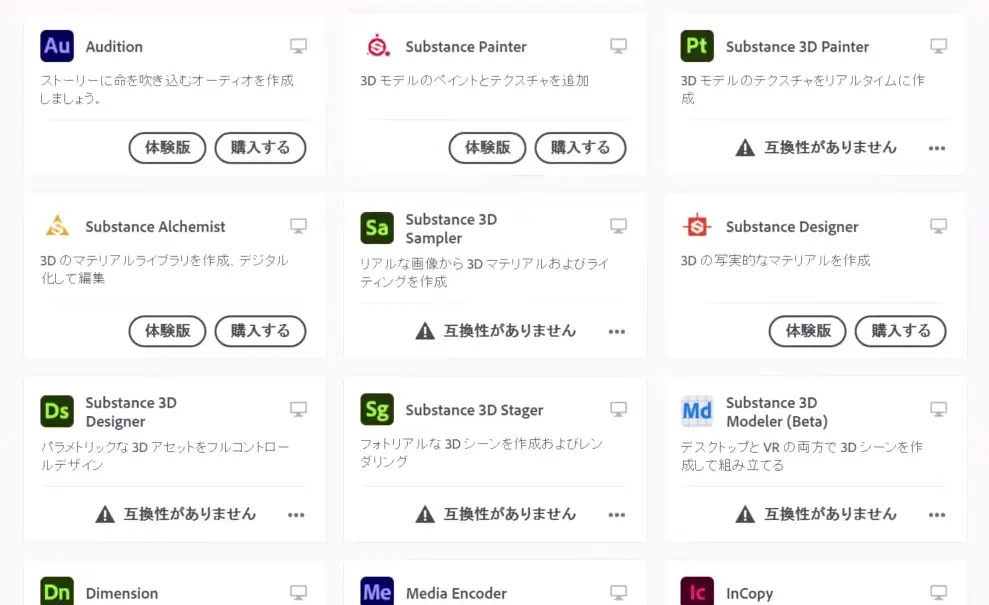This screenshot has width=989, height=605.
Task: Click the Substance 3D Sampler title text
Action: point(451,228)
